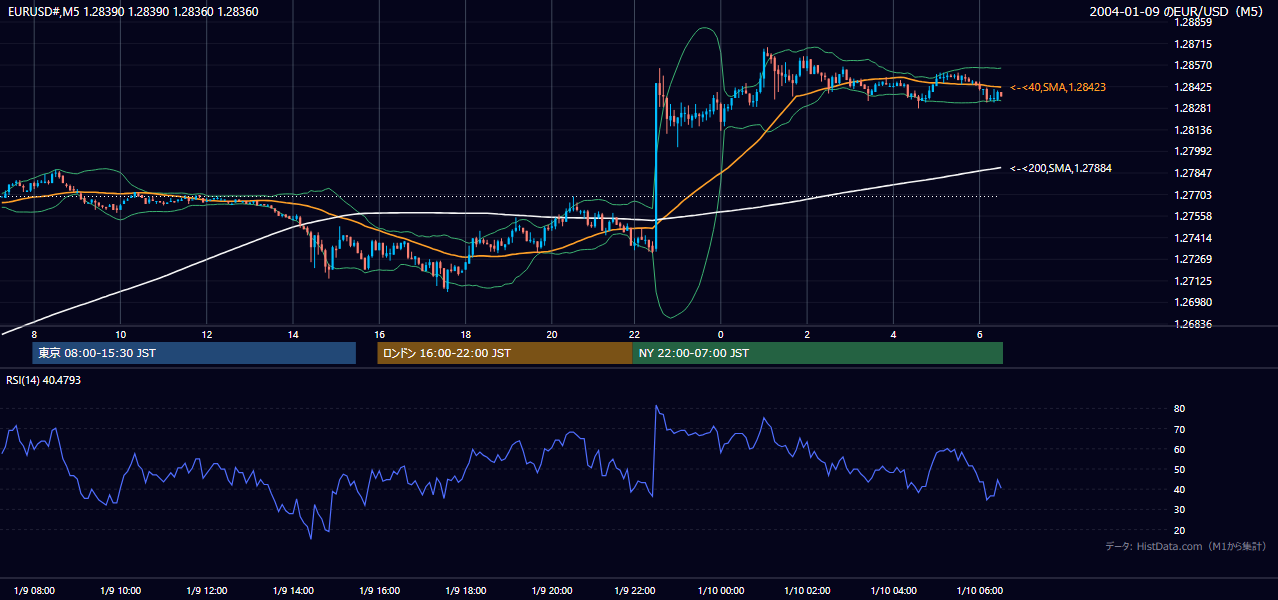Click the RSI 20 level label
This screenshot has width=1278, height=600.
[x=1180, y=530]
